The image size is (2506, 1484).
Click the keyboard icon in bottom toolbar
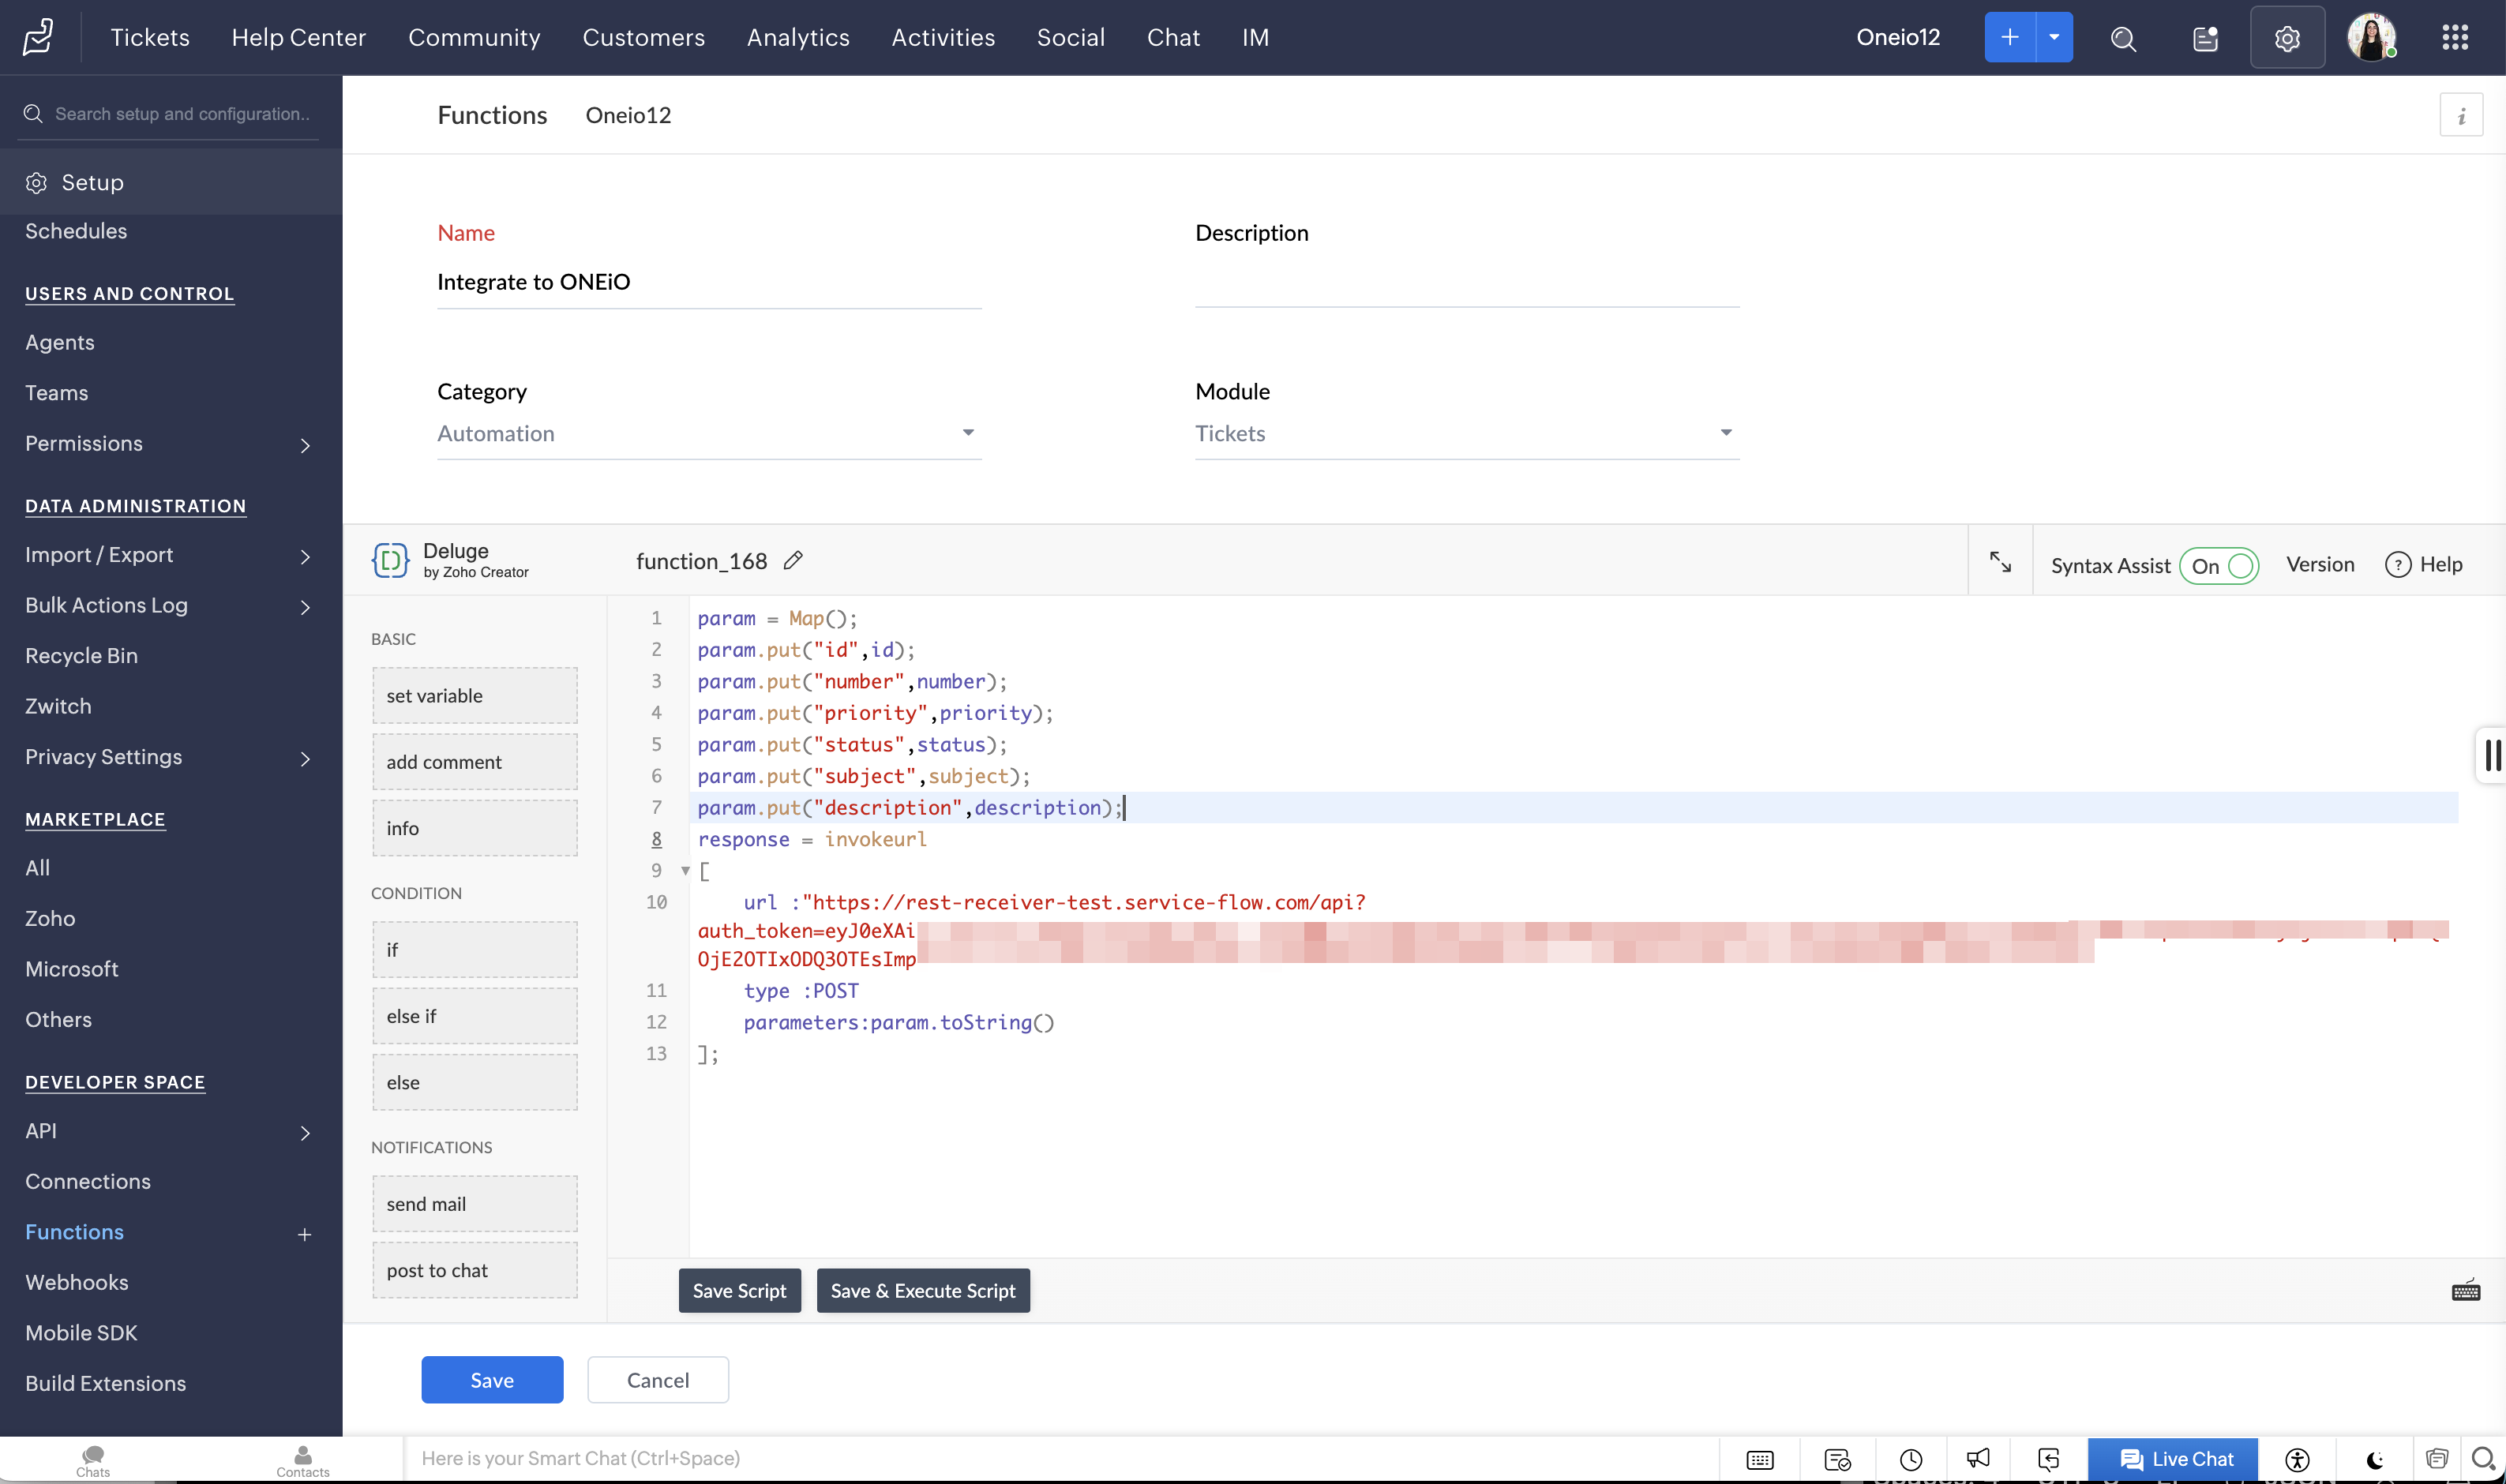1760,1460
